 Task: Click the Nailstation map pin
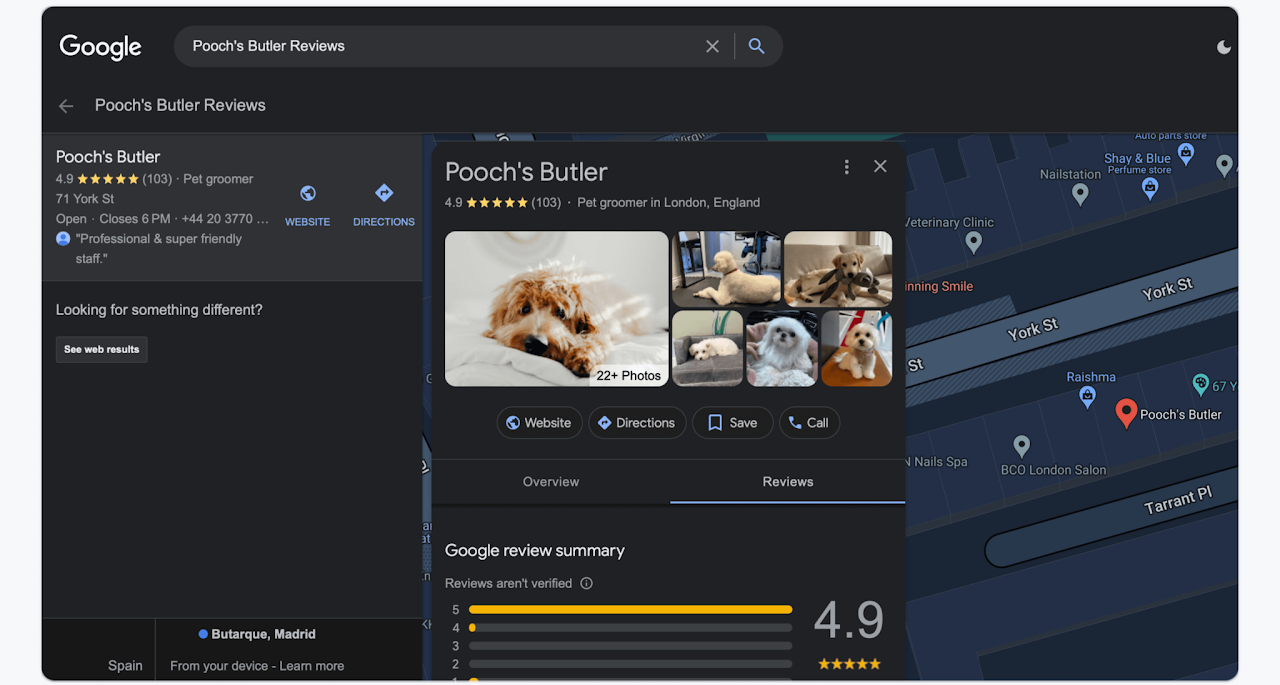(1080, 194)
